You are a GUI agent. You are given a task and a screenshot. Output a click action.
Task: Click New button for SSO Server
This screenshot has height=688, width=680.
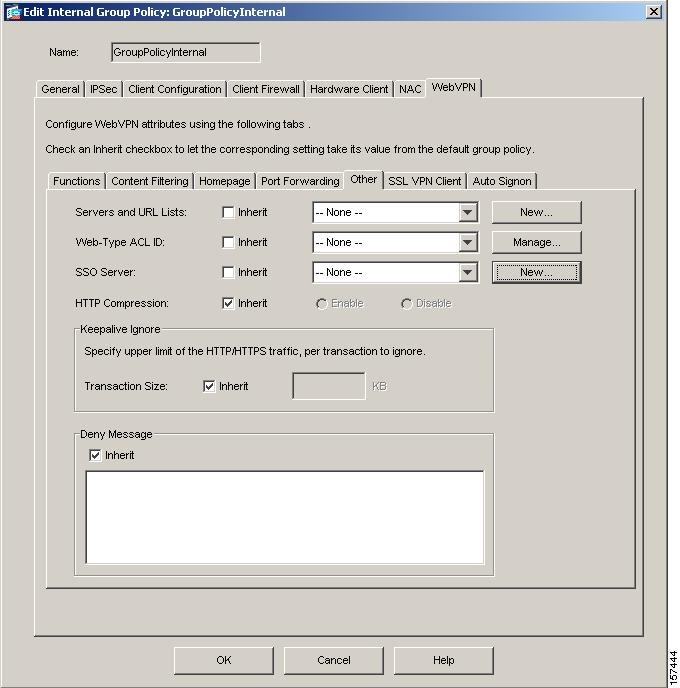click(x=537, y=272)
